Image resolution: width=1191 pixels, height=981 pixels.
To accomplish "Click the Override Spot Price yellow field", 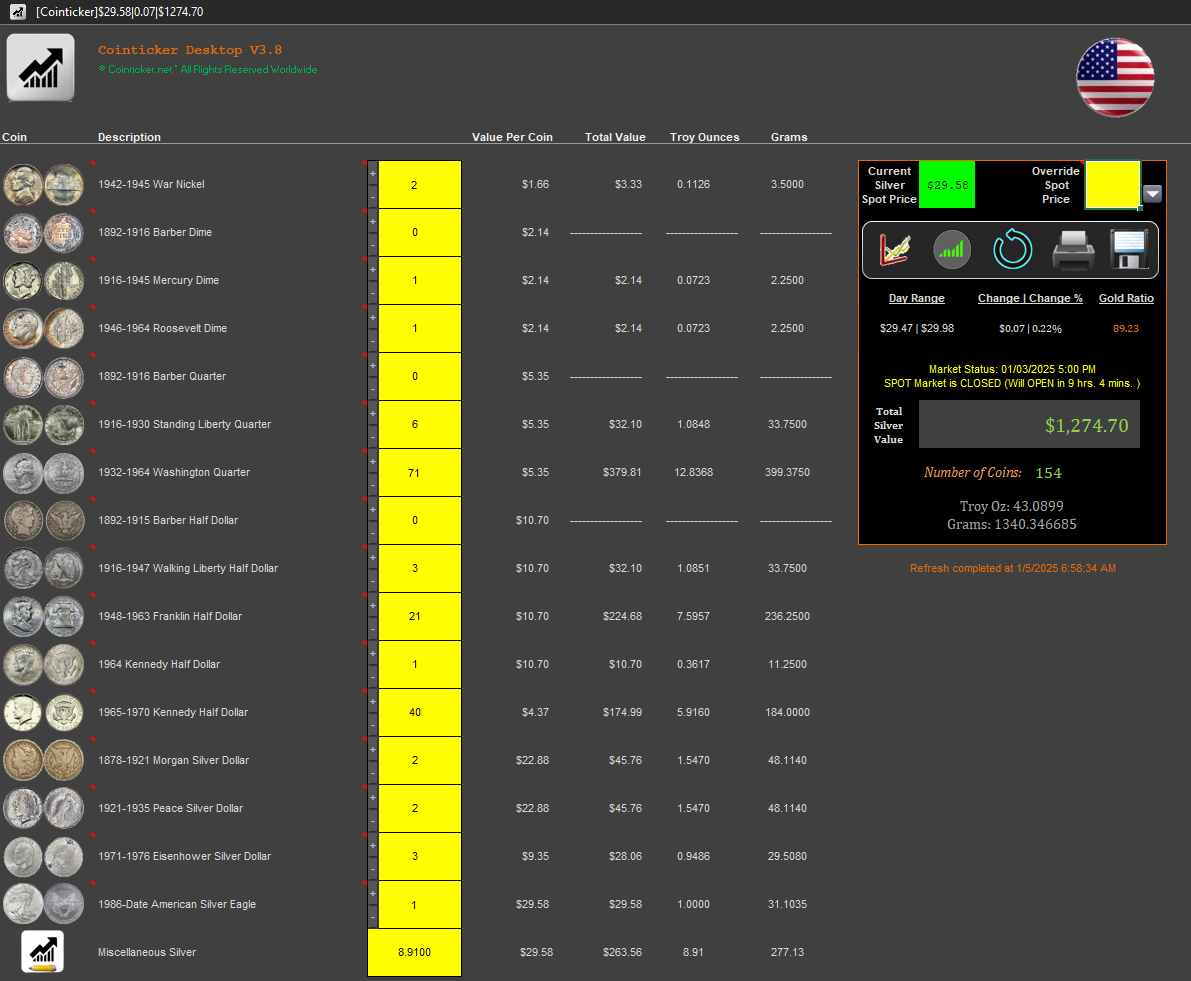I will click(x=1113, y=185).
